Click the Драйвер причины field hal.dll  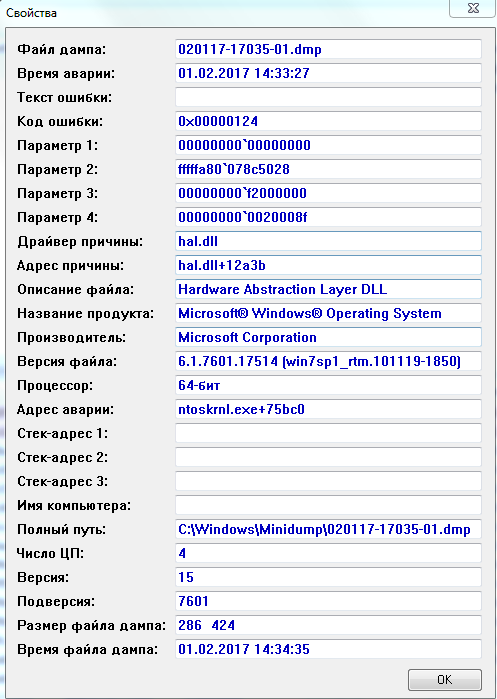click(329, 242)
